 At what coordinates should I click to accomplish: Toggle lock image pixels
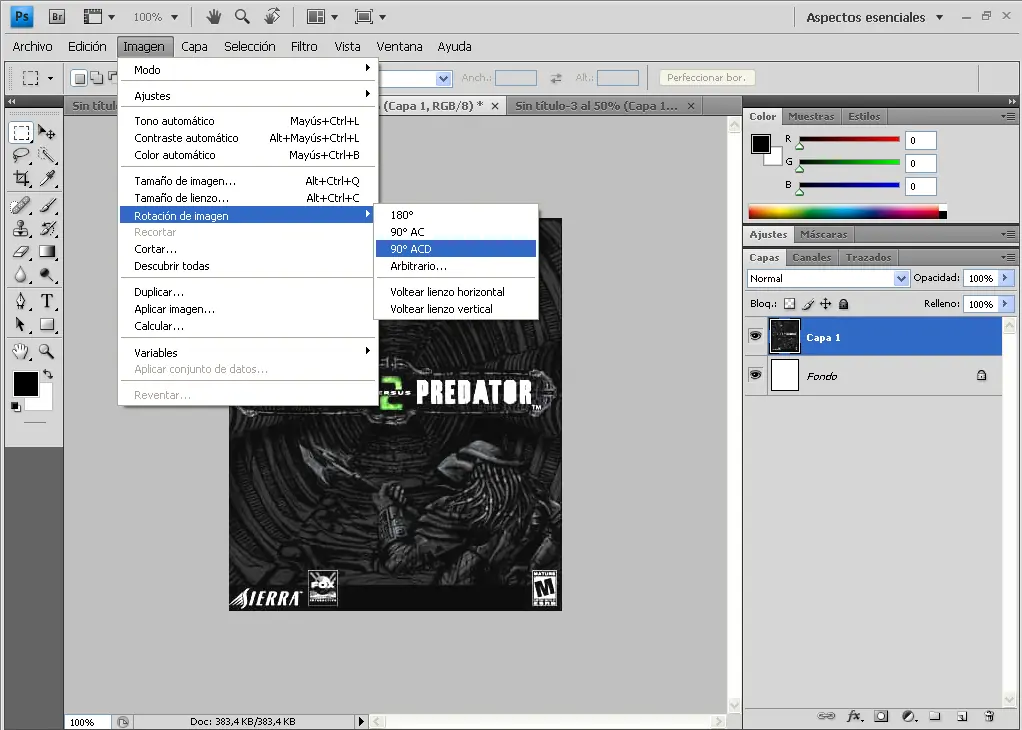[808, 304]
